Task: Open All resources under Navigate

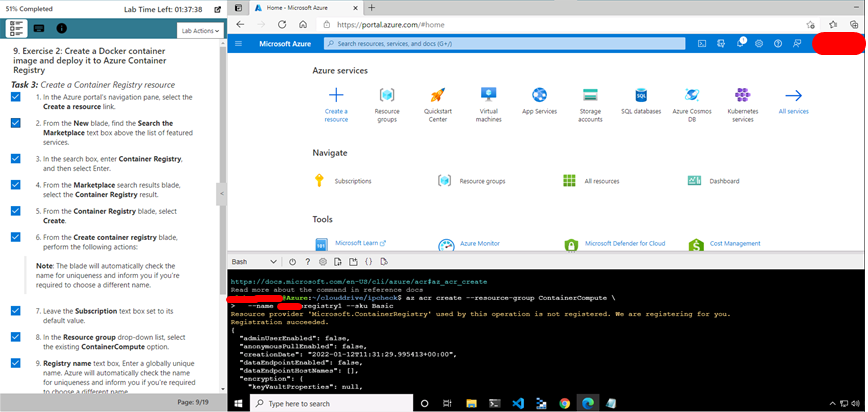Action: [x=591, y=181]
